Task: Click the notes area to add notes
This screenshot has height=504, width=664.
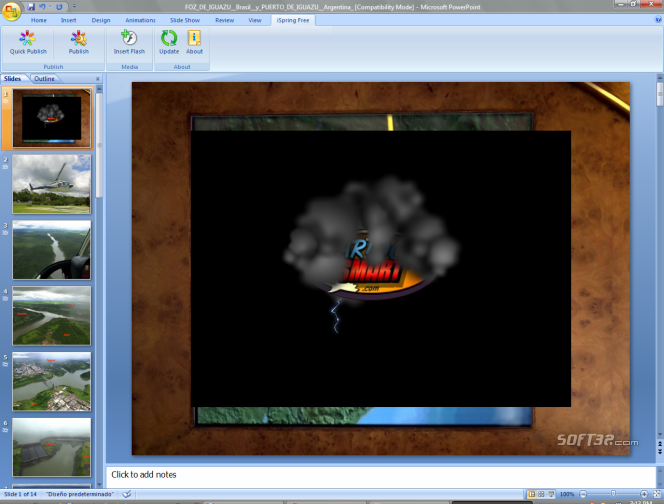Action: (380, 475)
